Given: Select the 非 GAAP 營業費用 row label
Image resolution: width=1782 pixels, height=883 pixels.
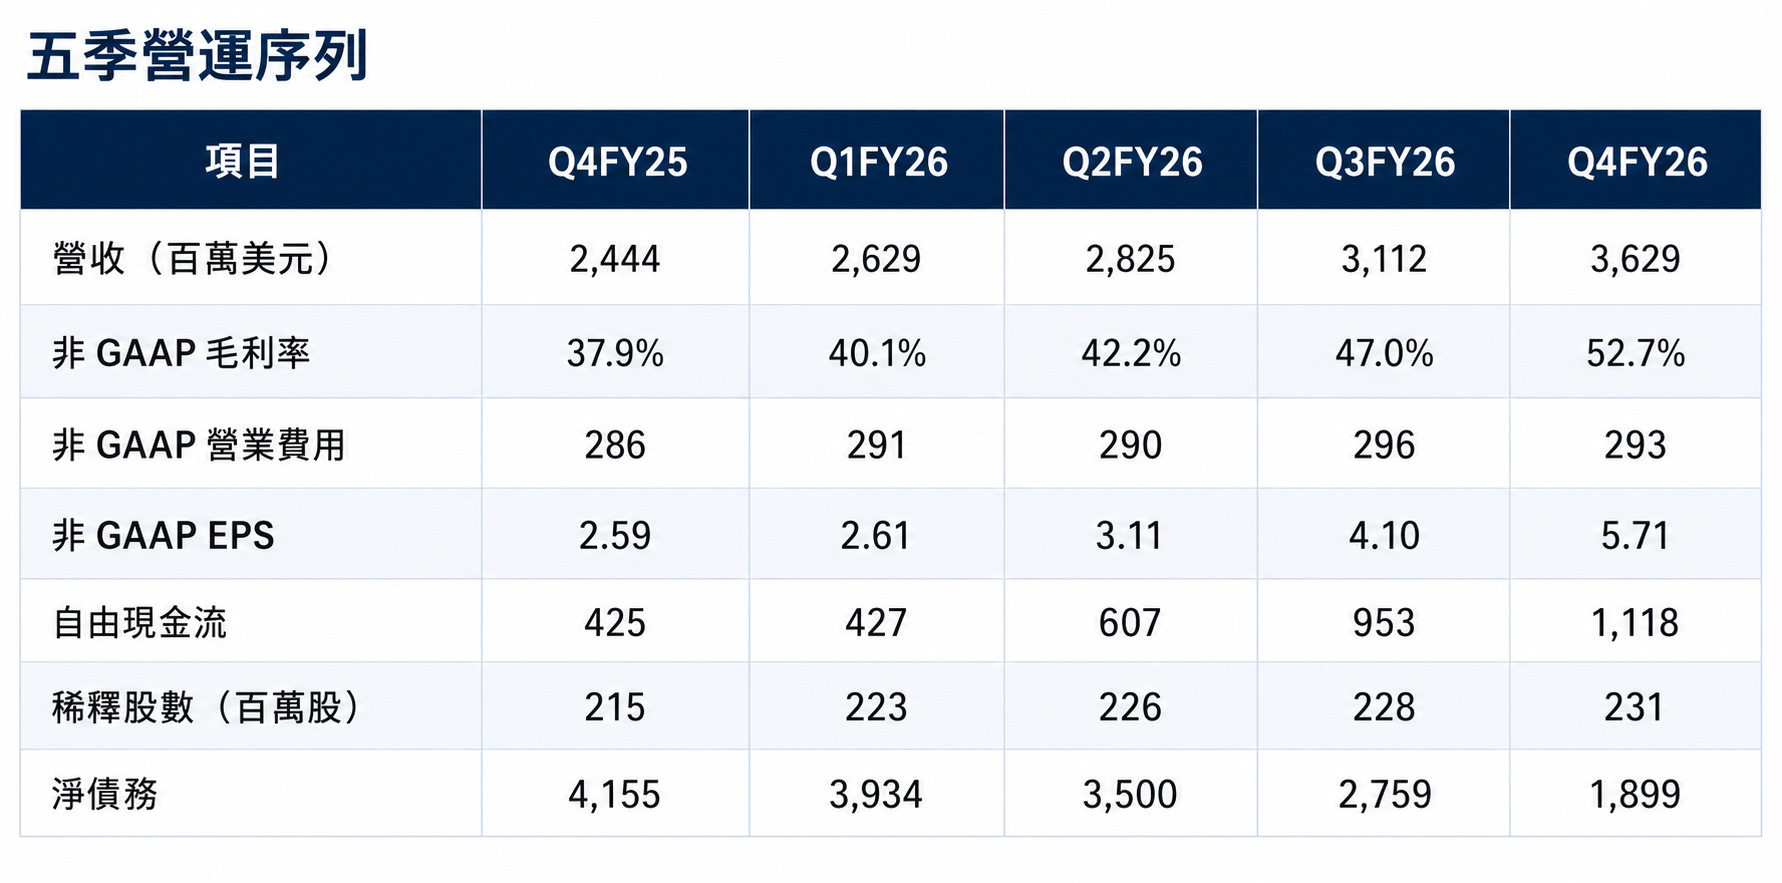Looking at the screenshot, I should pyautogui.click(x=199, y=445).
